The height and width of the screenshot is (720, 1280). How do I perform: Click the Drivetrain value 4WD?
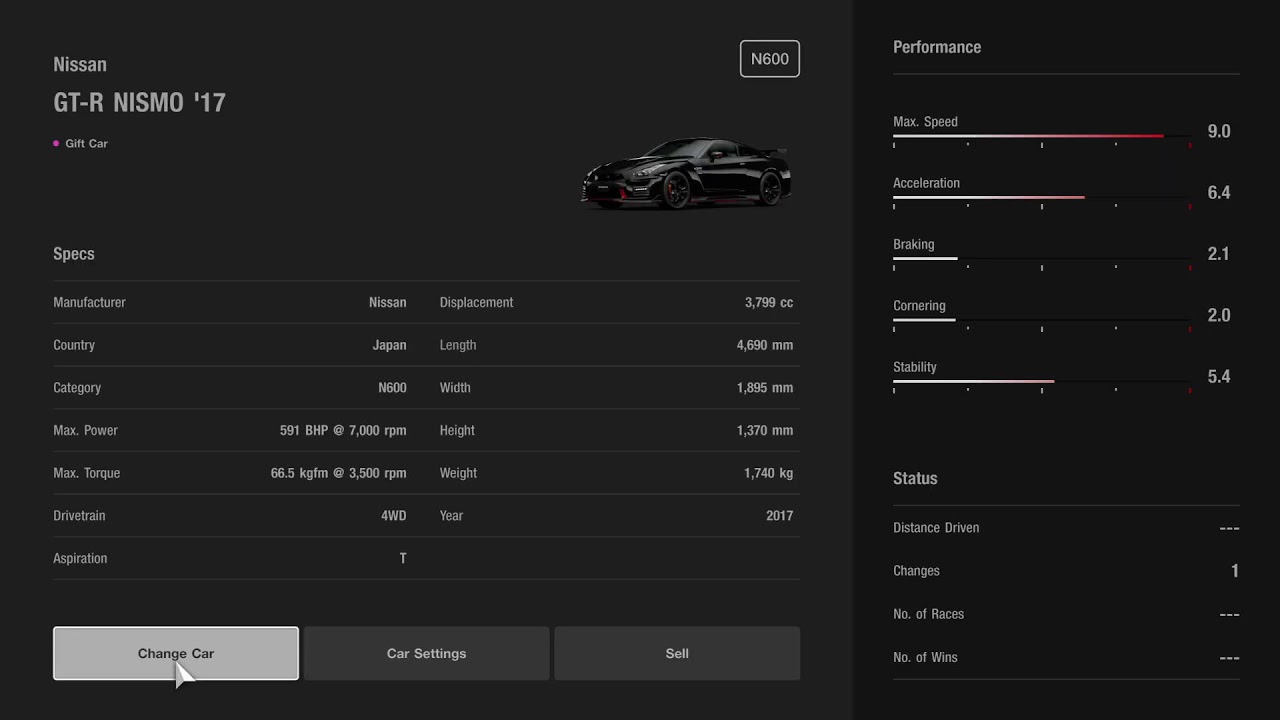tap(394, 516)
